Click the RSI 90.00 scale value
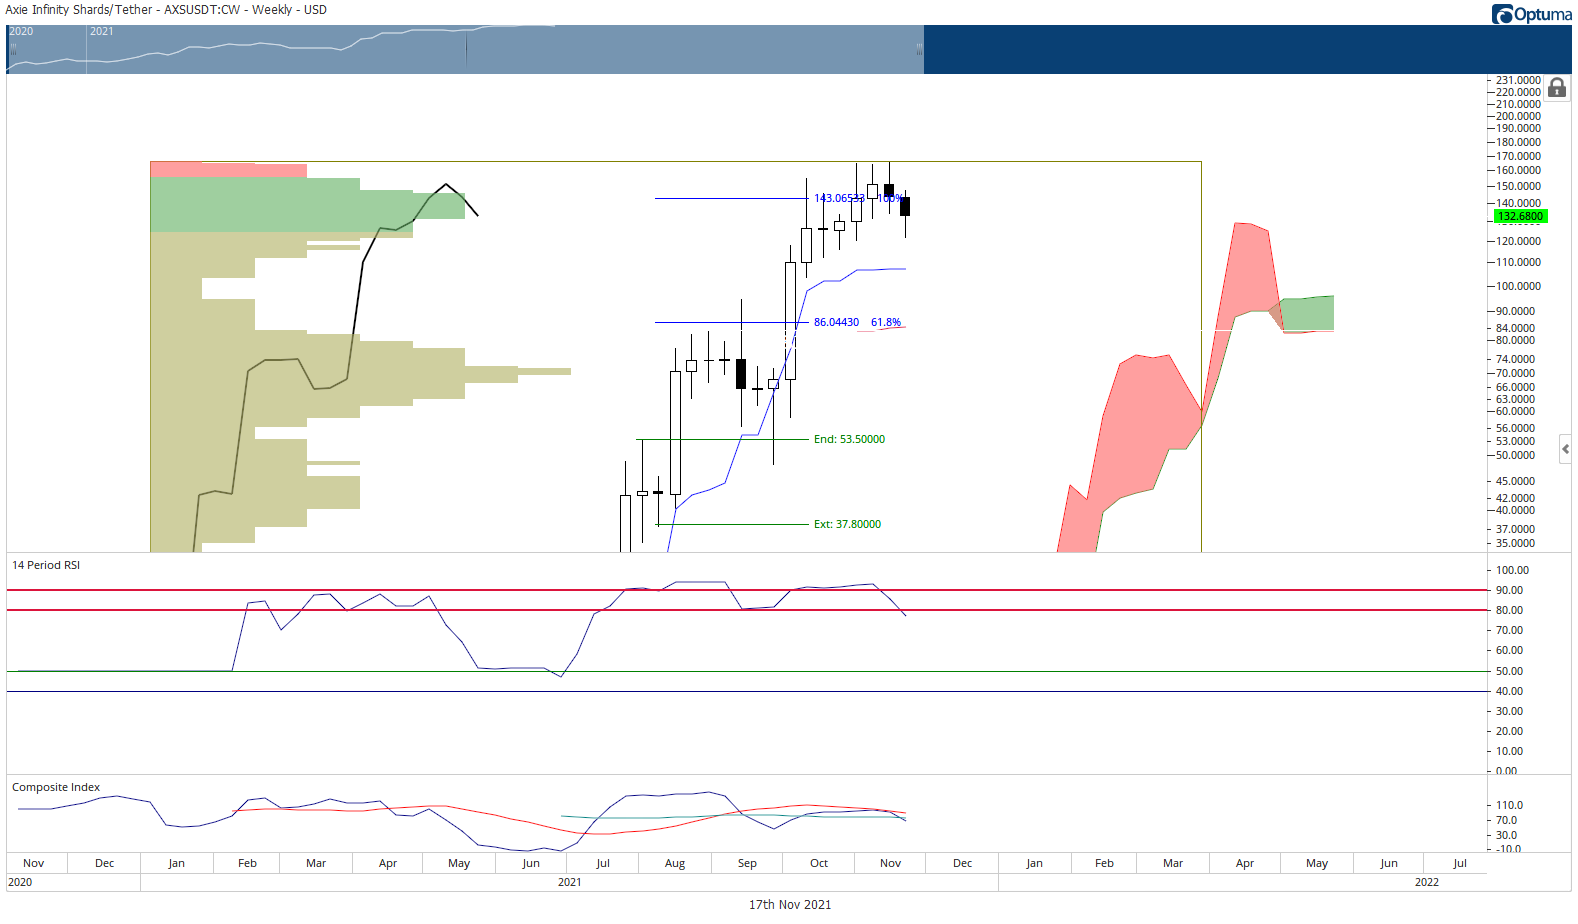The image size is (1578, 924). 1509,590
